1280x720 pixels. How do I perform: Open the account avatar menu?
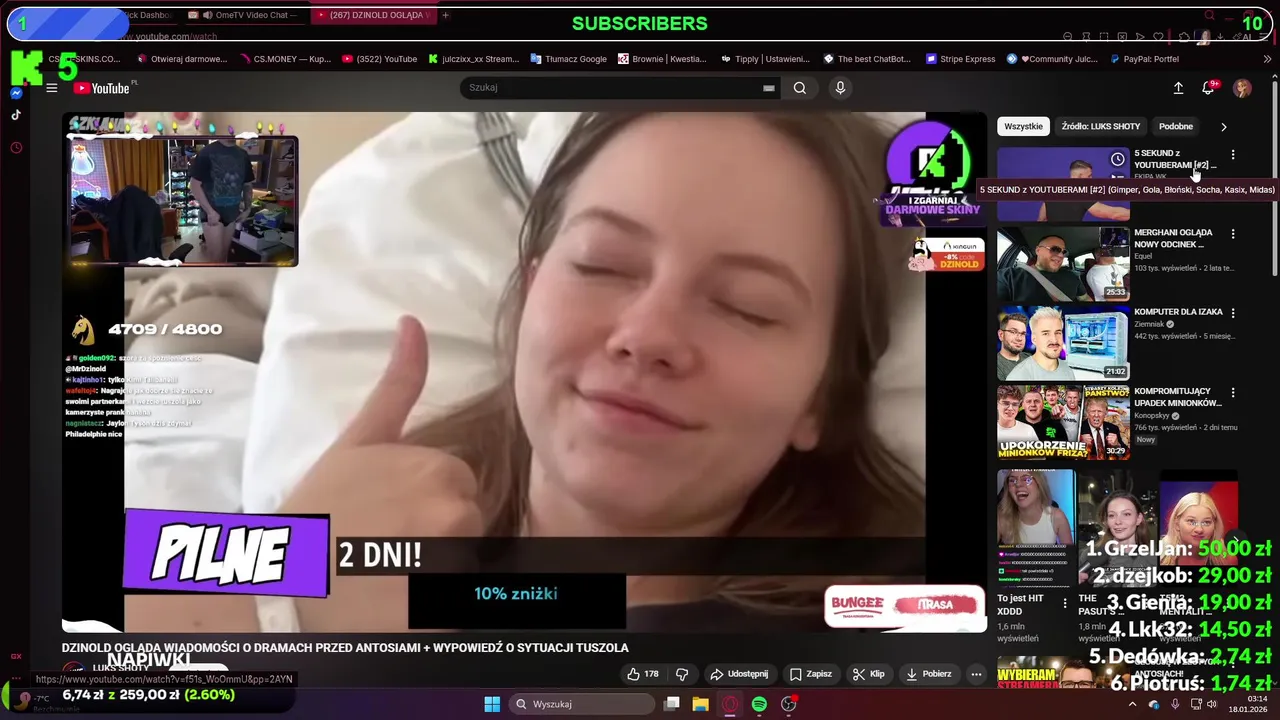[1242, 88]
